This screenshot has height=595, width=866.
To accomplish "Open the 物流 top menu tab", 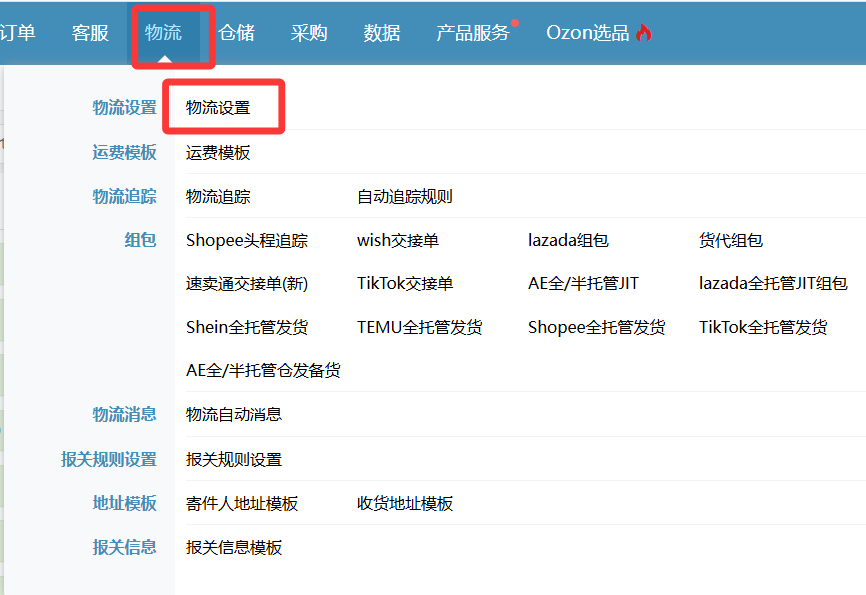I will point(163,33).
